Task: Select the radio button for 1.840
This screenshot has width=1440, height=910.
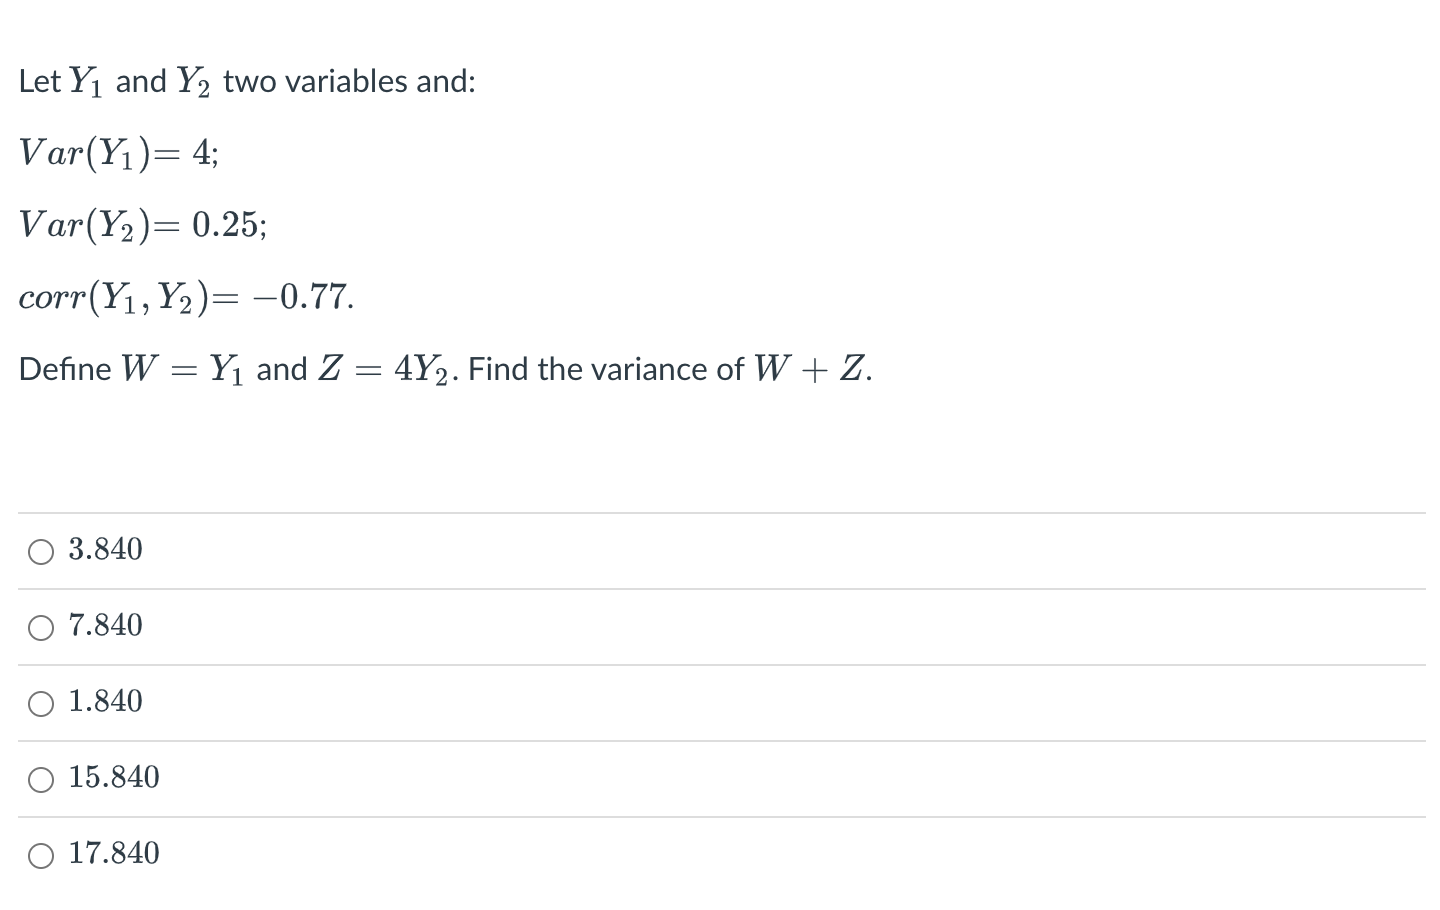Action: tap(40, 703)
